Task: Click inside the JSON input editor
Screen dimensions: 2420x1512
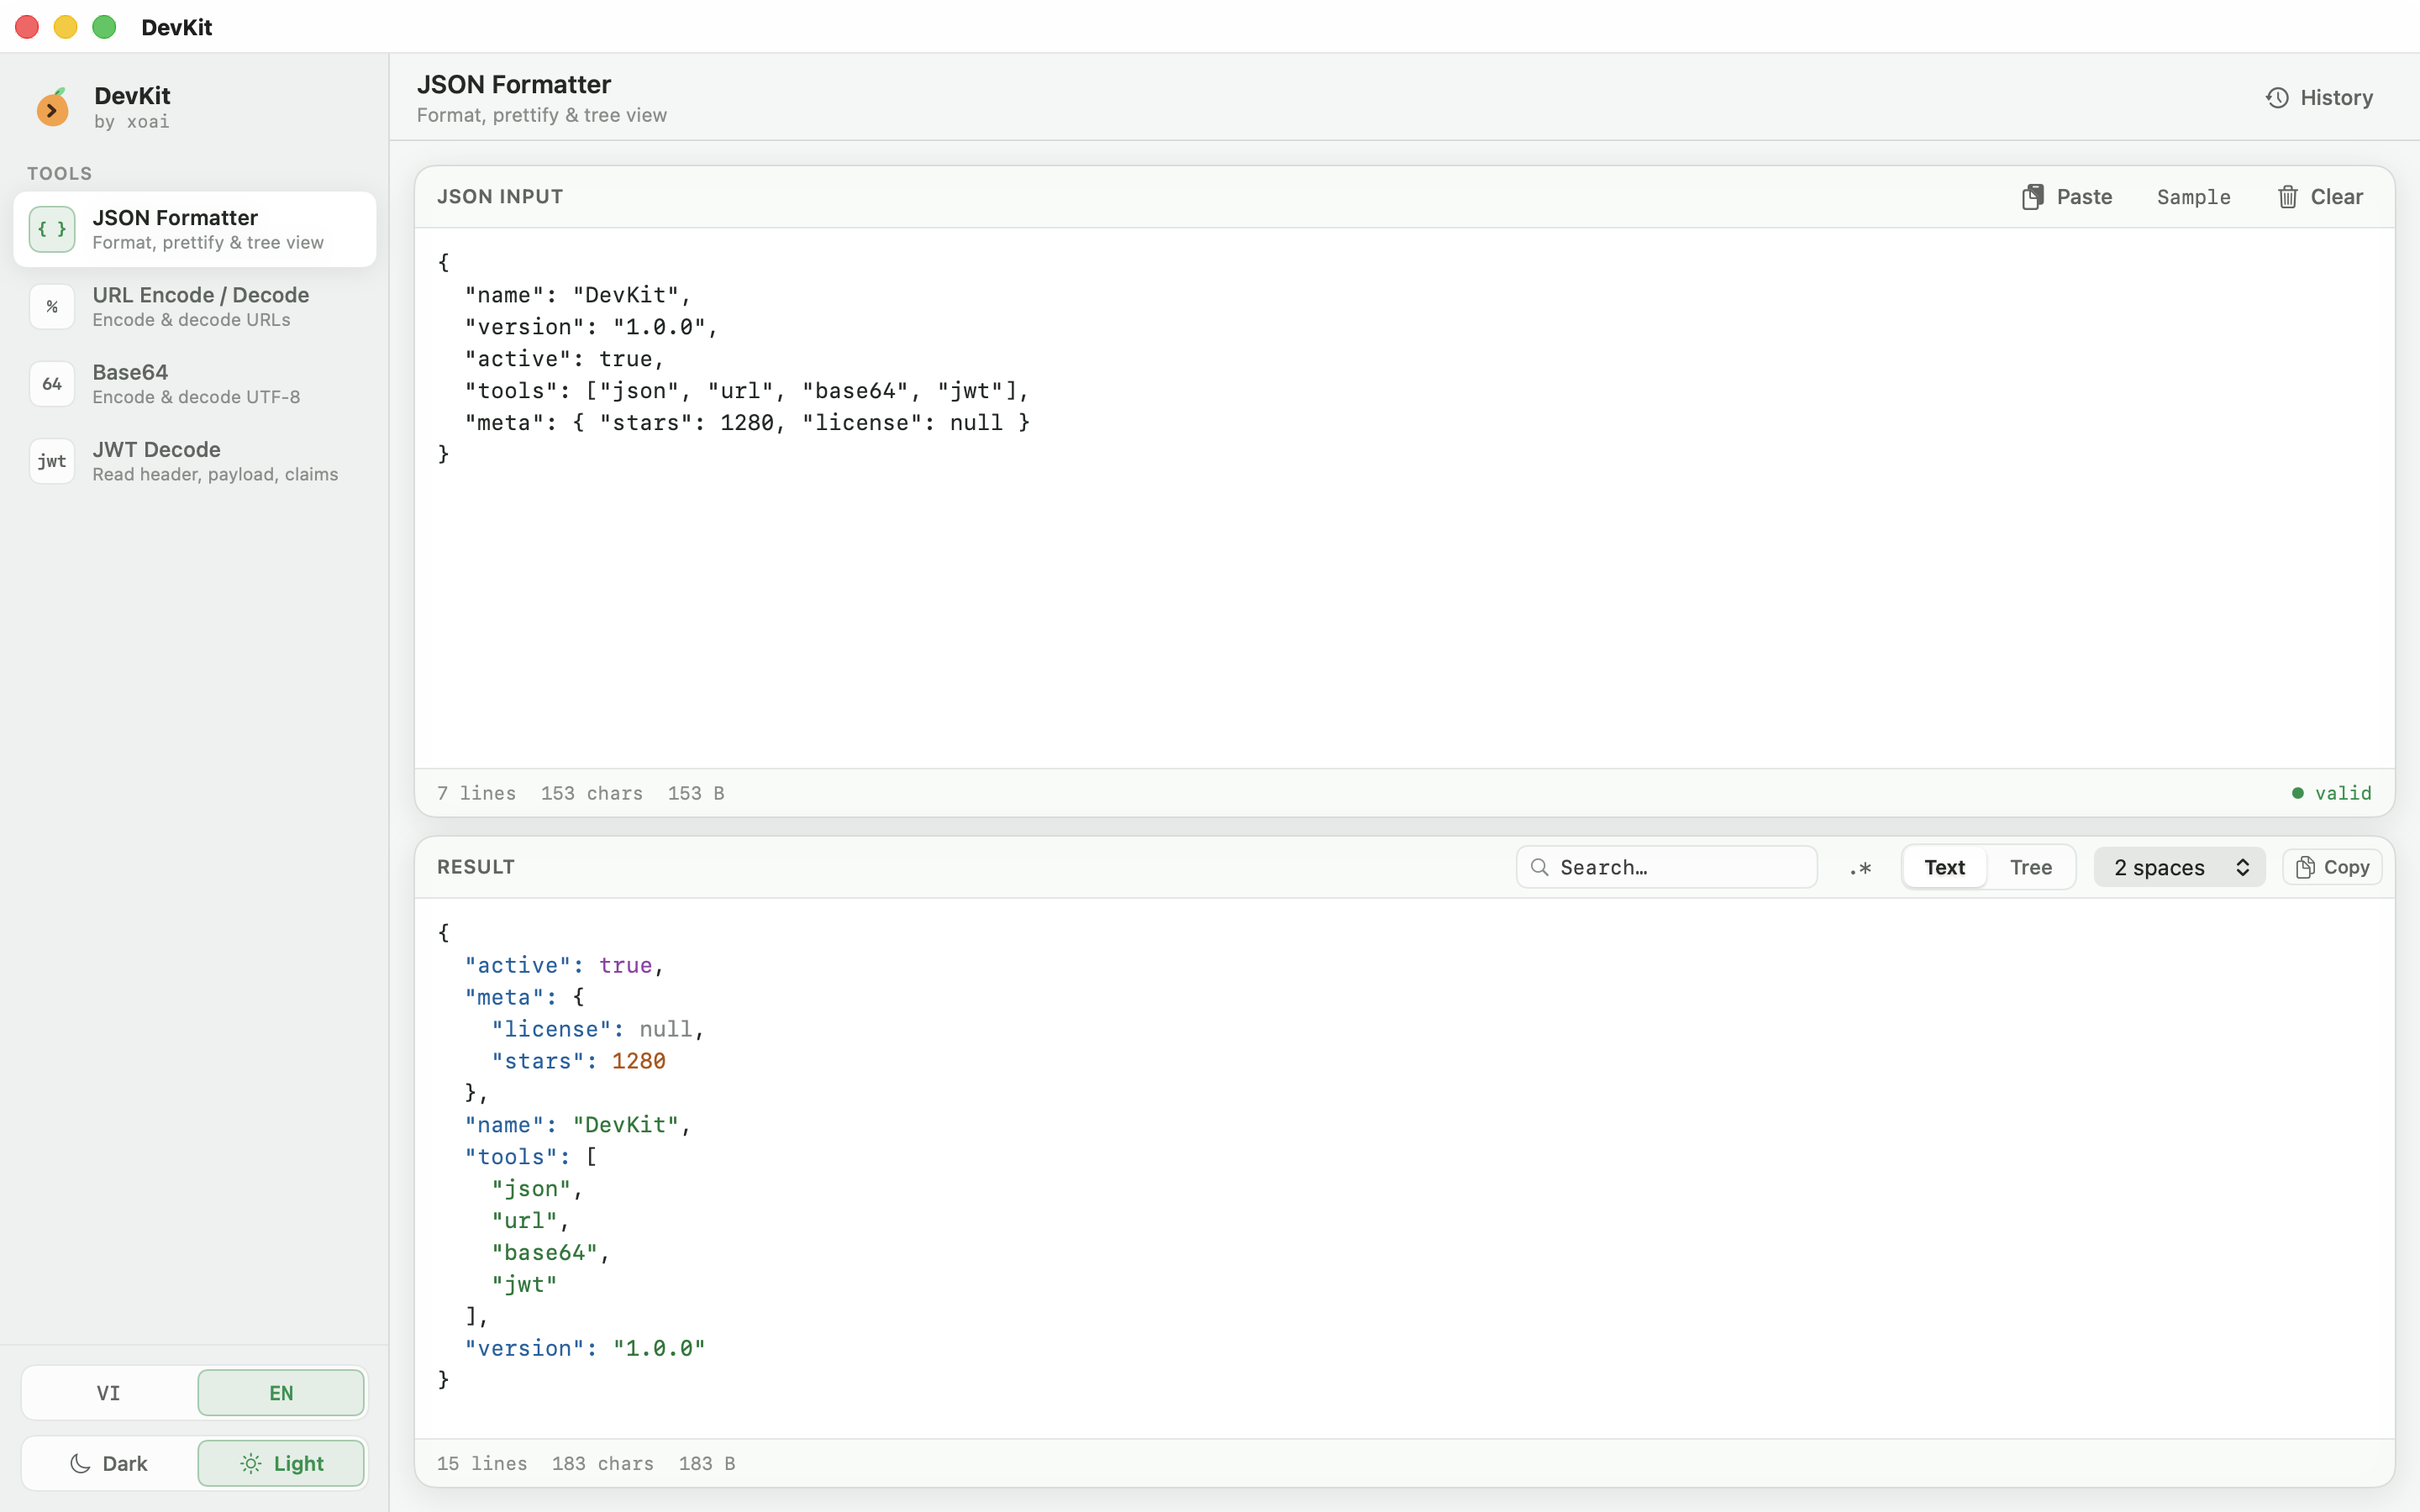Action: 1404,498
